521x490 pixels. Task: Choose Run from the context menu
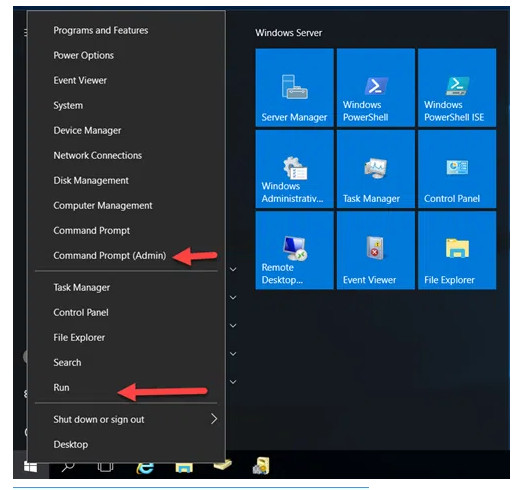(x=126, y=388)
